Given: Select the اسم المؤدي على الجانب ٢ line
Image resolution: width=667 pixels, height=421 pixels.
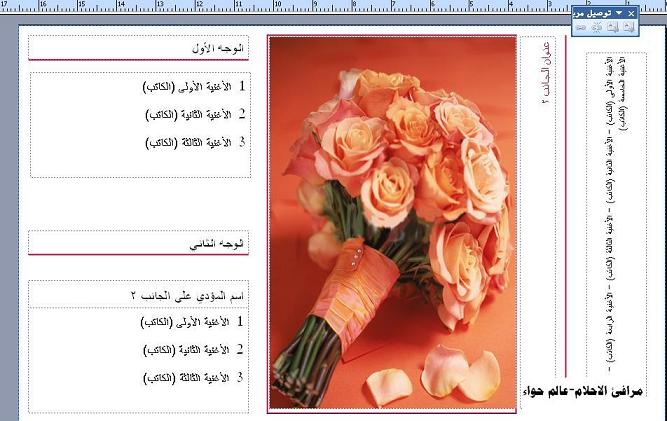Looking at the screenshot, I should point(188,296).
